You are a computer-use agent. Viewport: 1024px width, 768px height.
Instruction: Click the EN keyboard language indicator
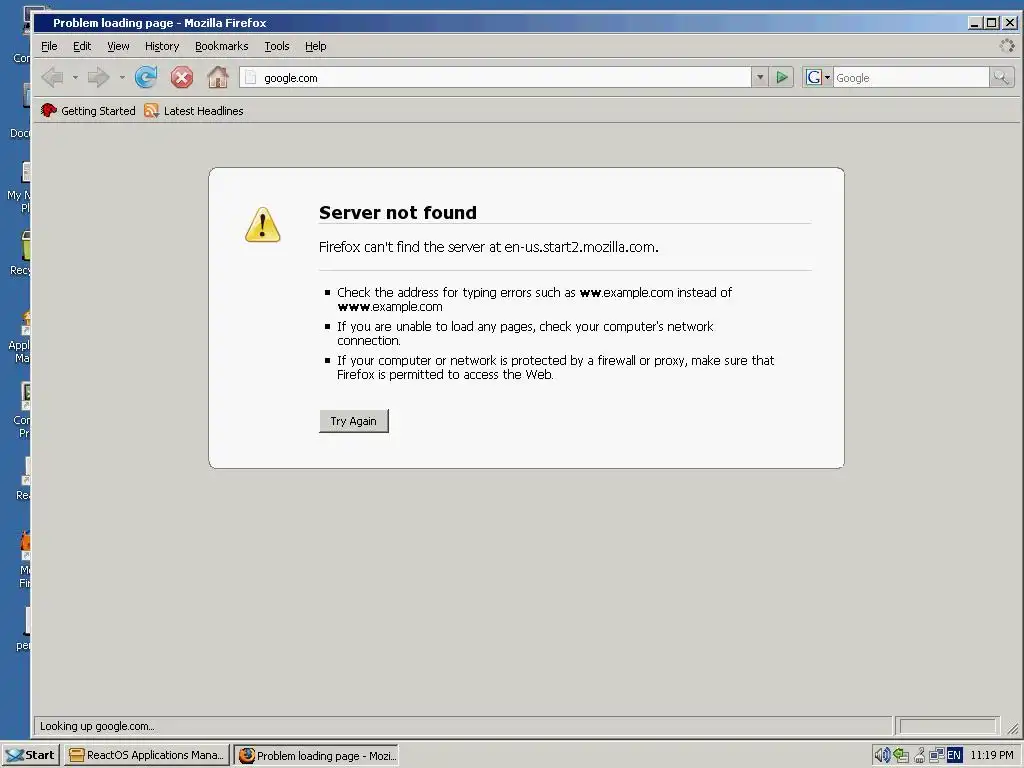[x=954, y=756]
